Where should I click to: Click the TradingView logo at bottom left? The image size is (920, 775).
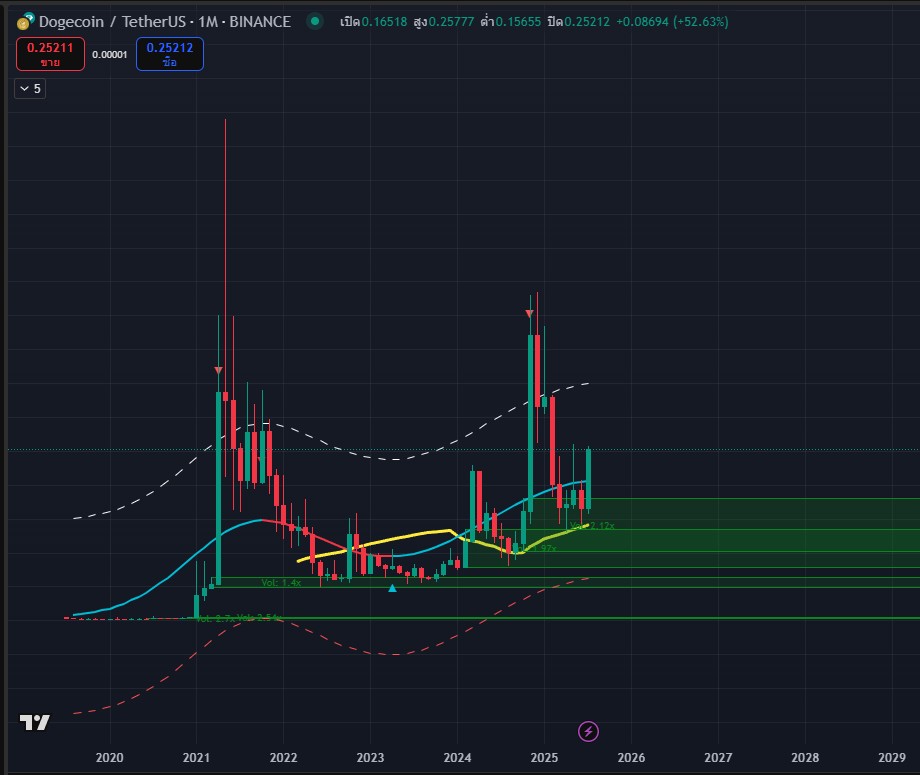pos(35,722)
